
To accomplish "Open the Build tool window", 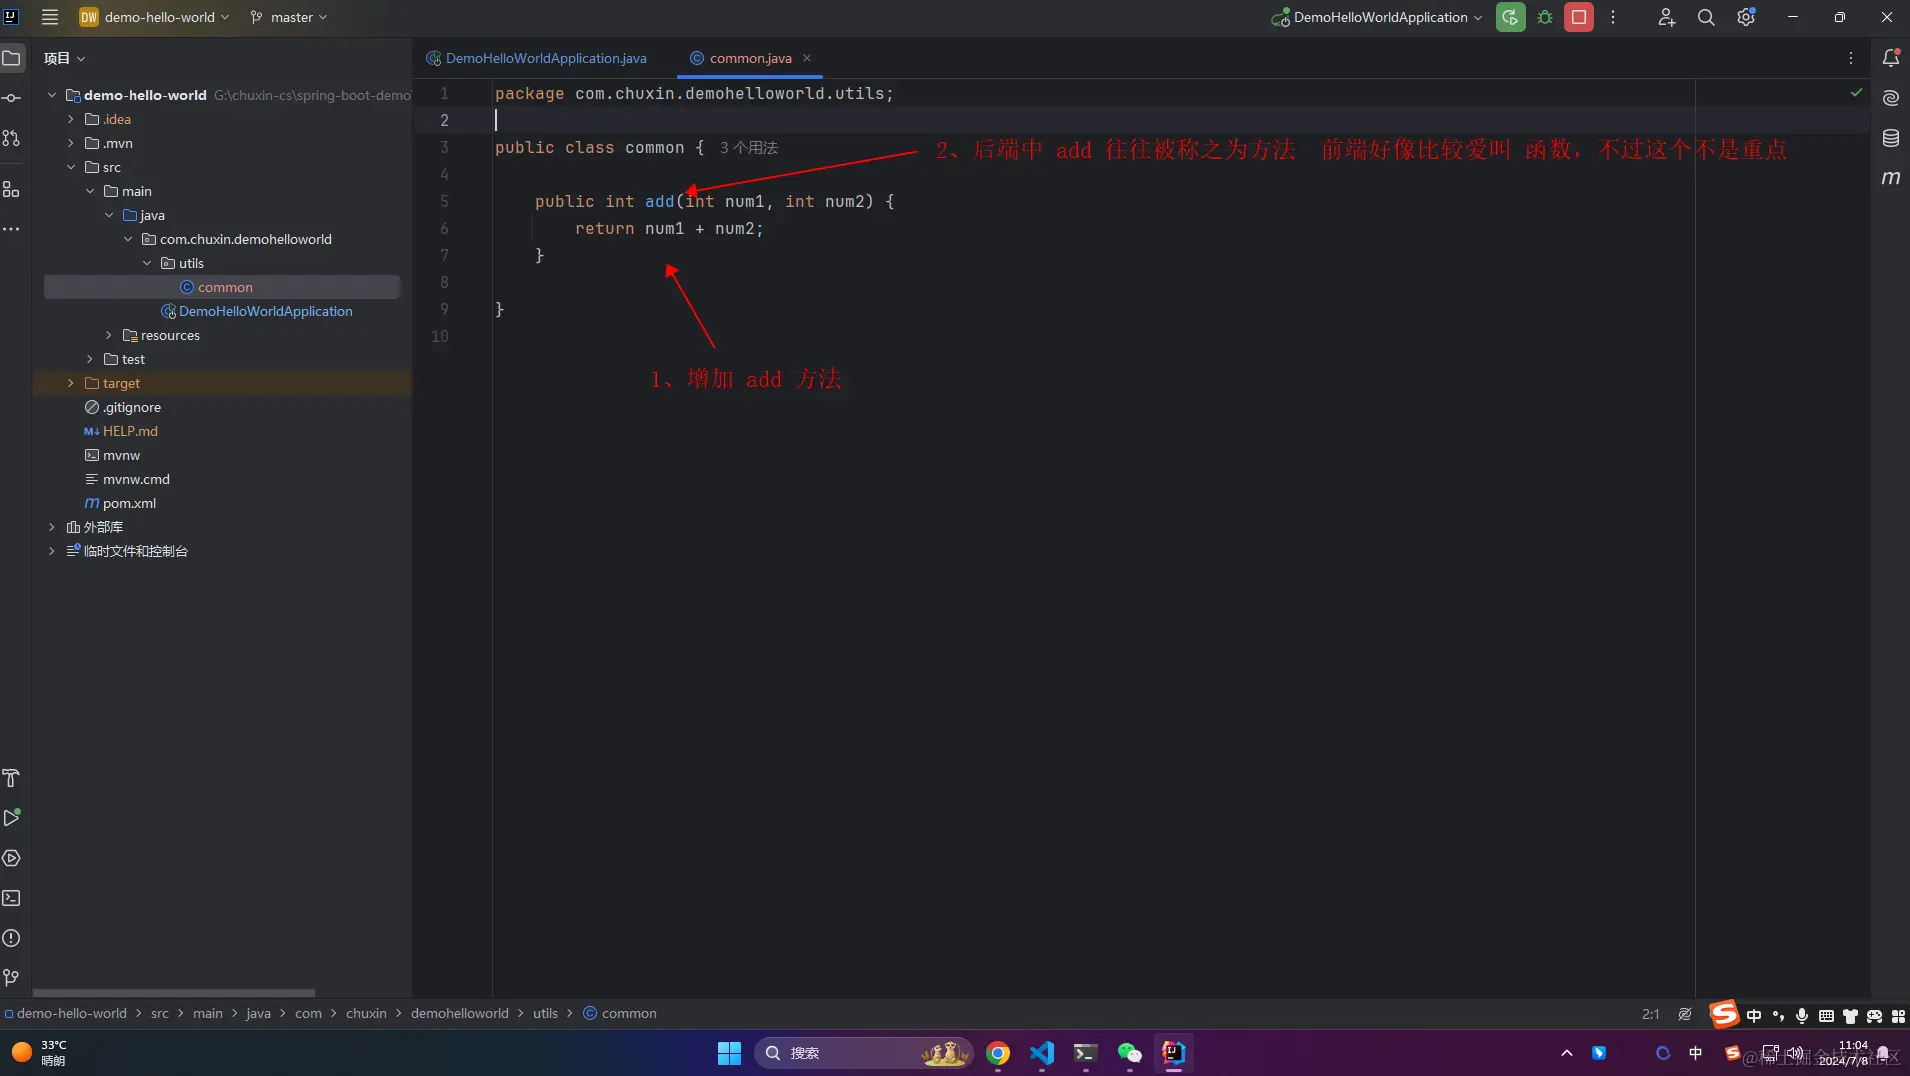I will pyautogui.click(x=12, y=778).
